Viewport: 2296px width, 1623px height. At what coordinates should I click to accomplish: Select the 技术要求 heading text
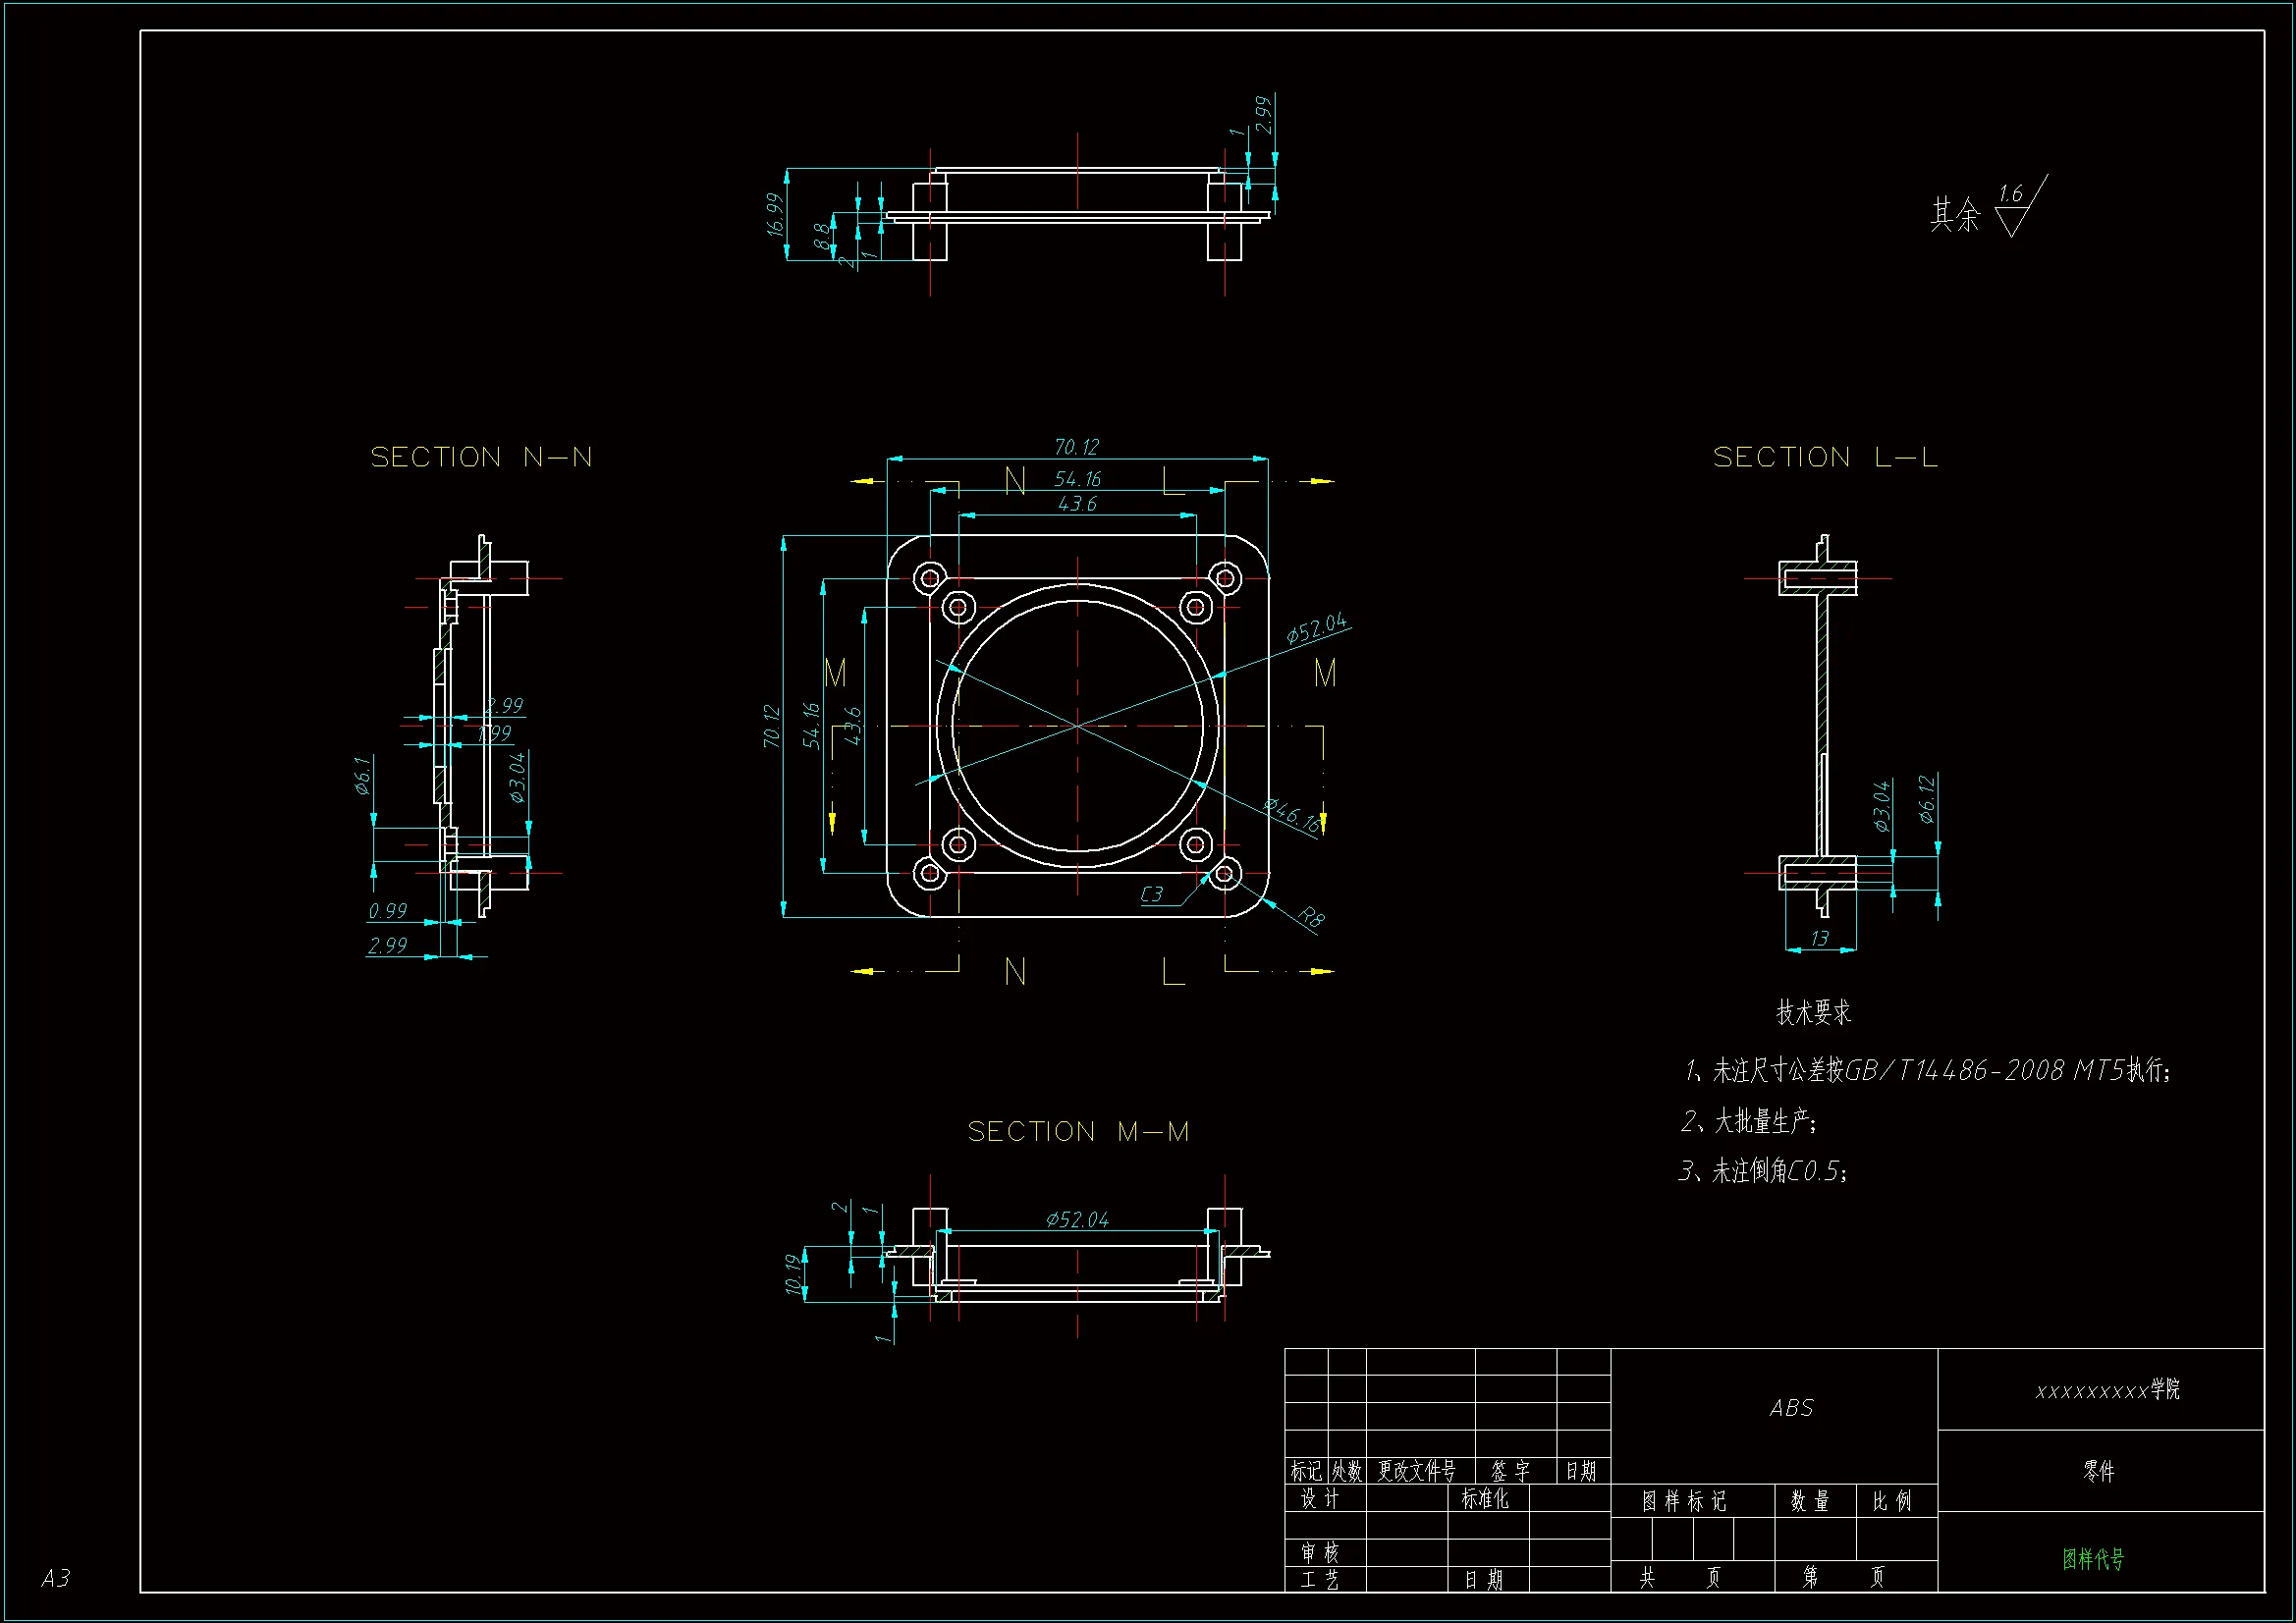coord(1813,1012)
